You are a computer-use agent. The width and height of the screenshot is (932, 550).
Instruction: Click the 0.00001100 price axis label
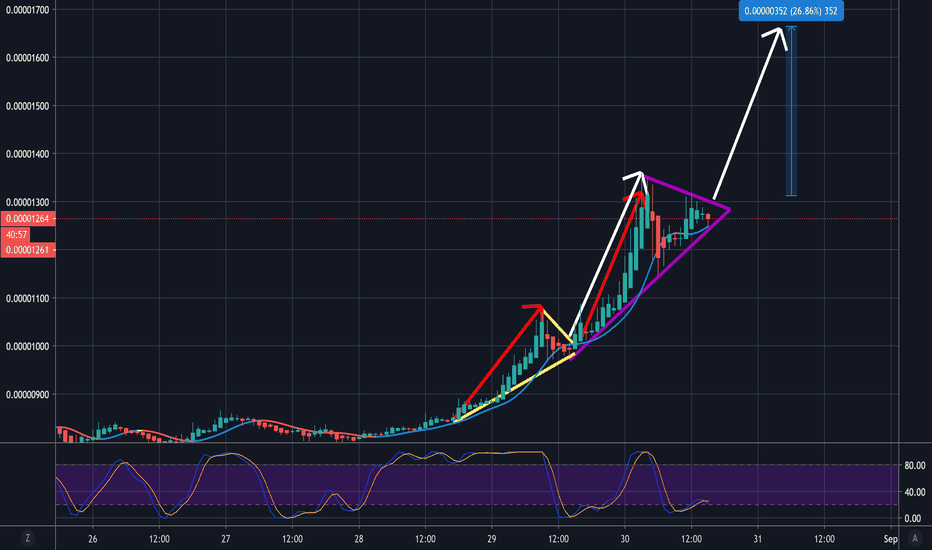coord(27,298)
